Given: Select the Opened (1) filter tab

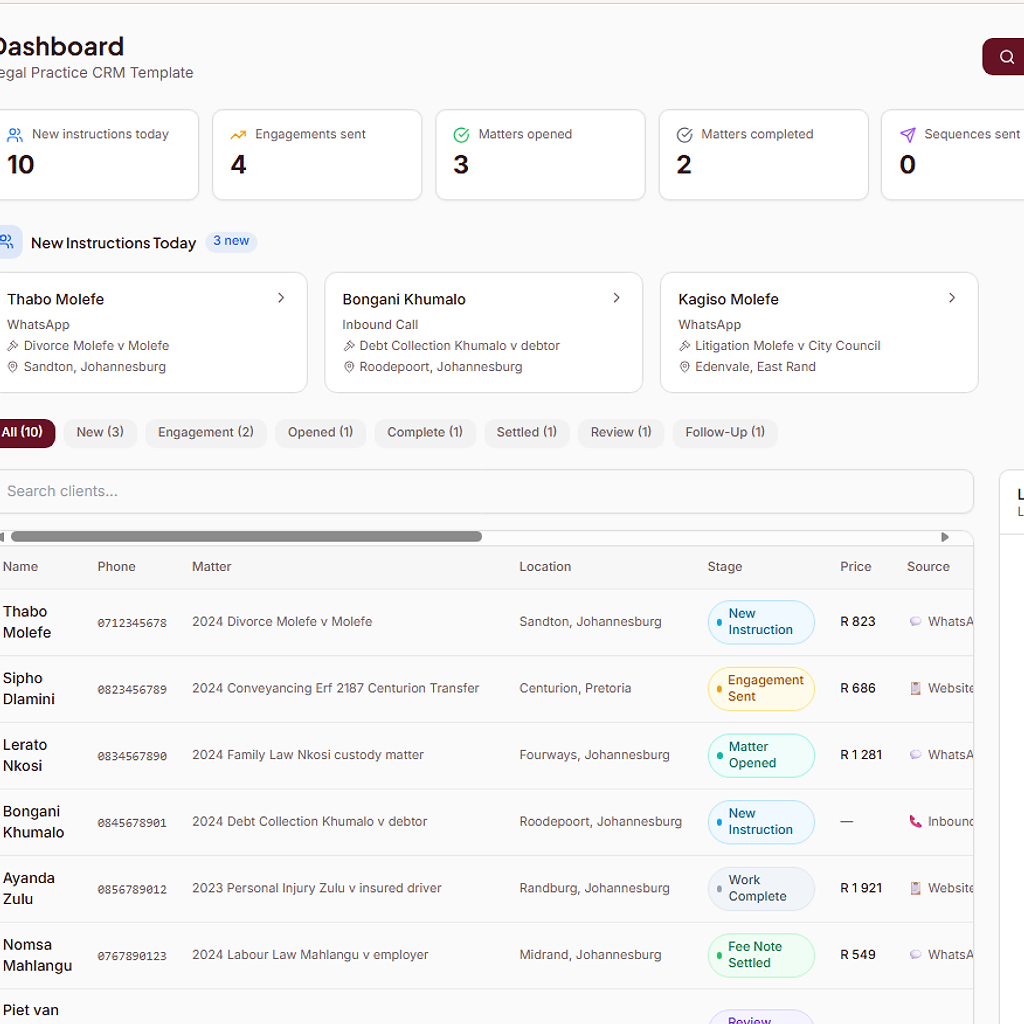Looking at the screenshot, I should [x=321, y=433].
